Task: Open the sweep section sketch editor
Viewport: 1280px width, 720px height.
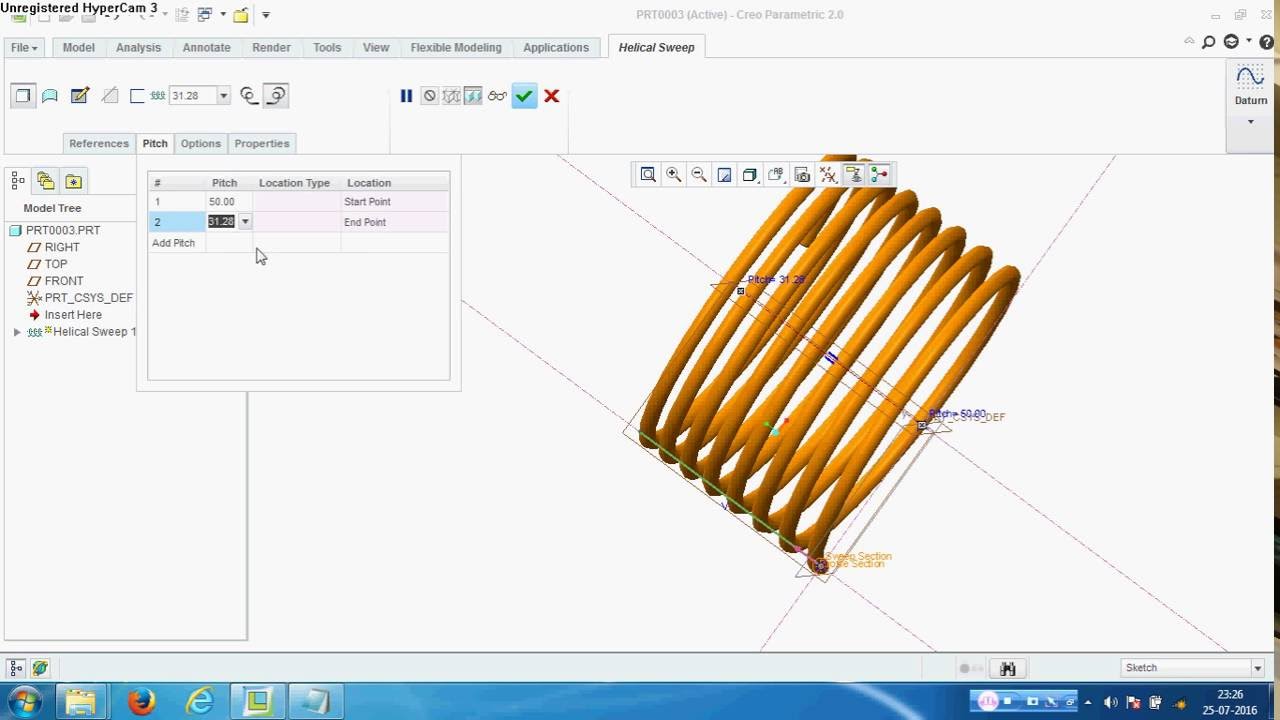Action: pos(80,96)
